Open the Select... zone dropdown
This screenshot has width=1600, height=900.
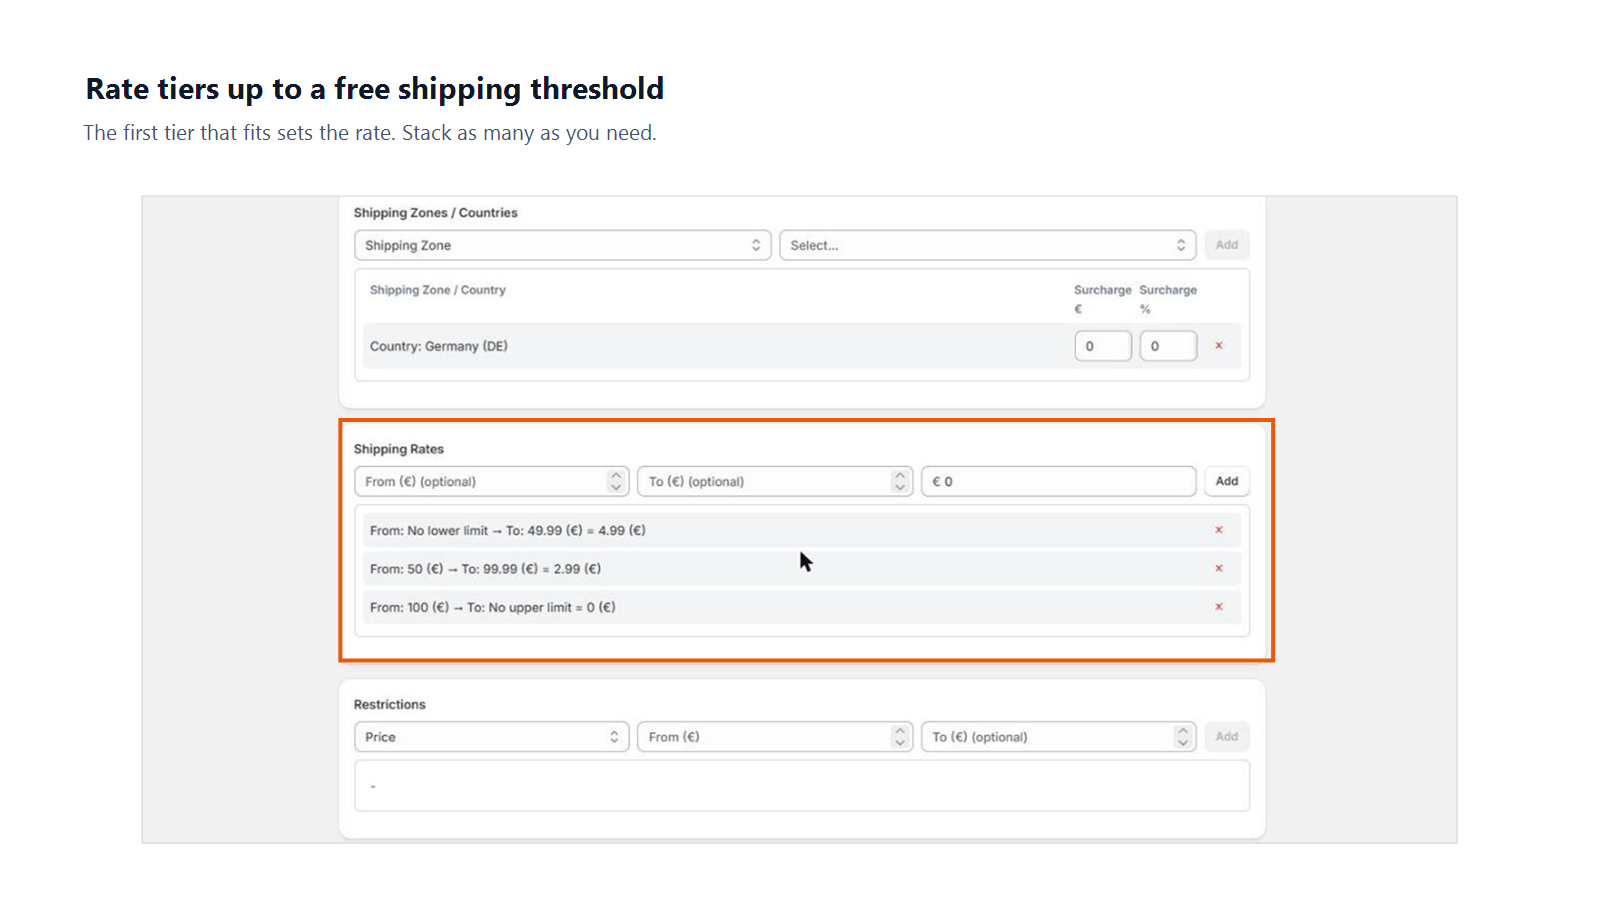click(988, 245)
